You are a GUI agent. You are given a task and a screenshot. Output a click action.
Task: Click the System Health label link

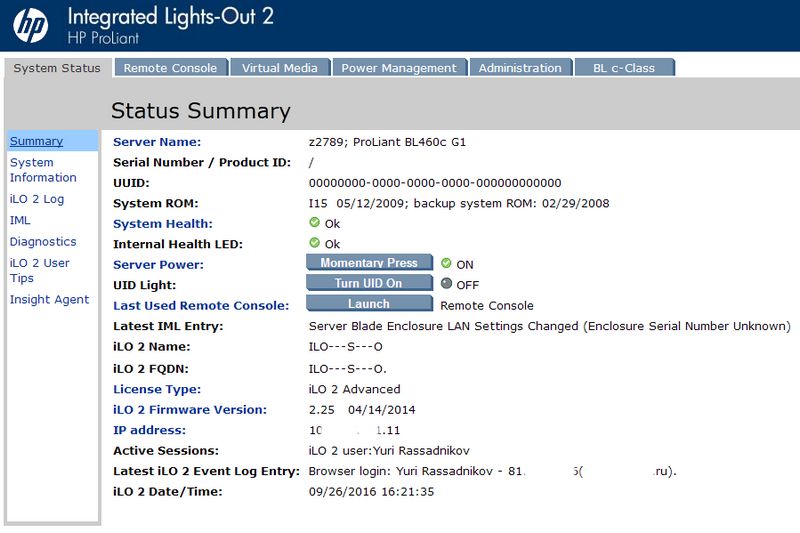[163, 223]
